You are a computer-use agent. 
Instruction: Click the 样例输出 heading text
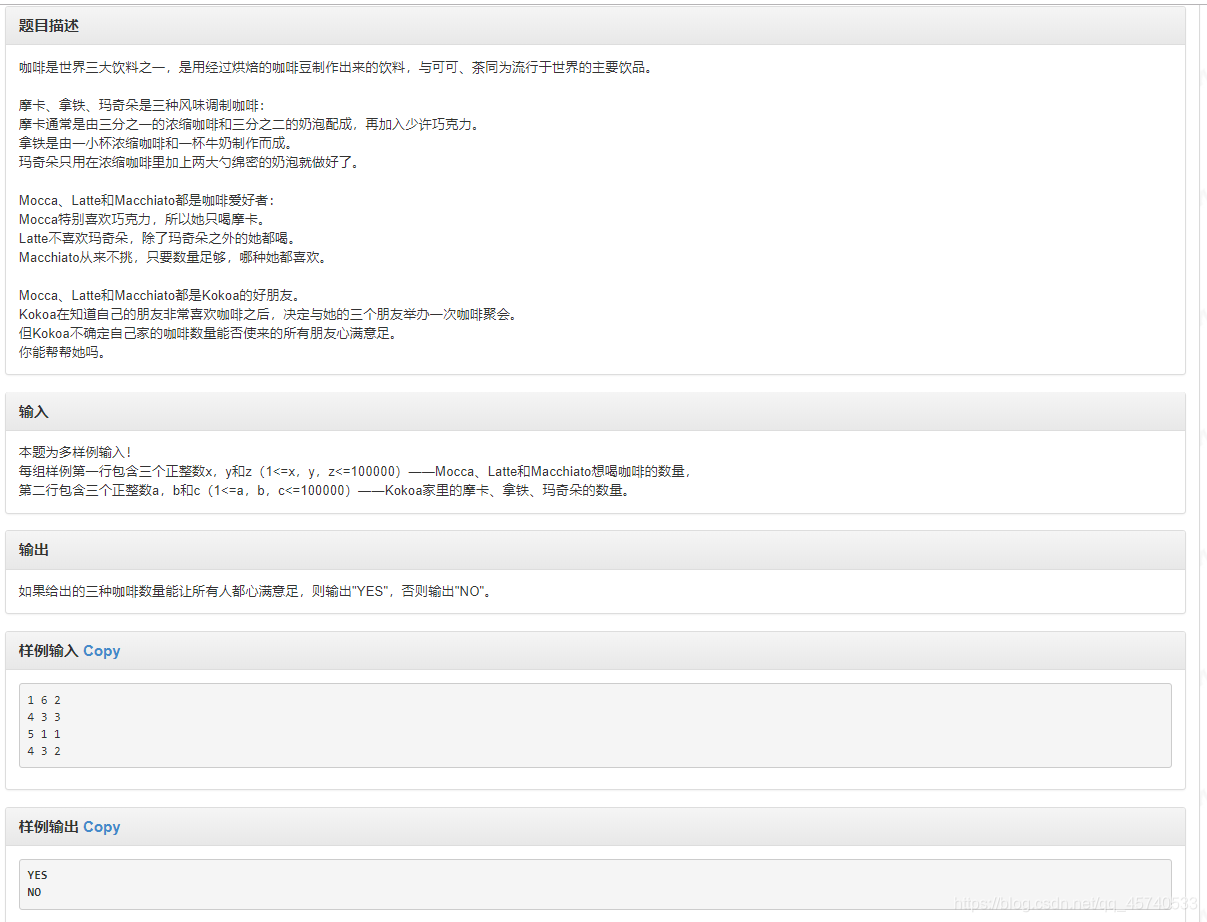click(48, 827)
